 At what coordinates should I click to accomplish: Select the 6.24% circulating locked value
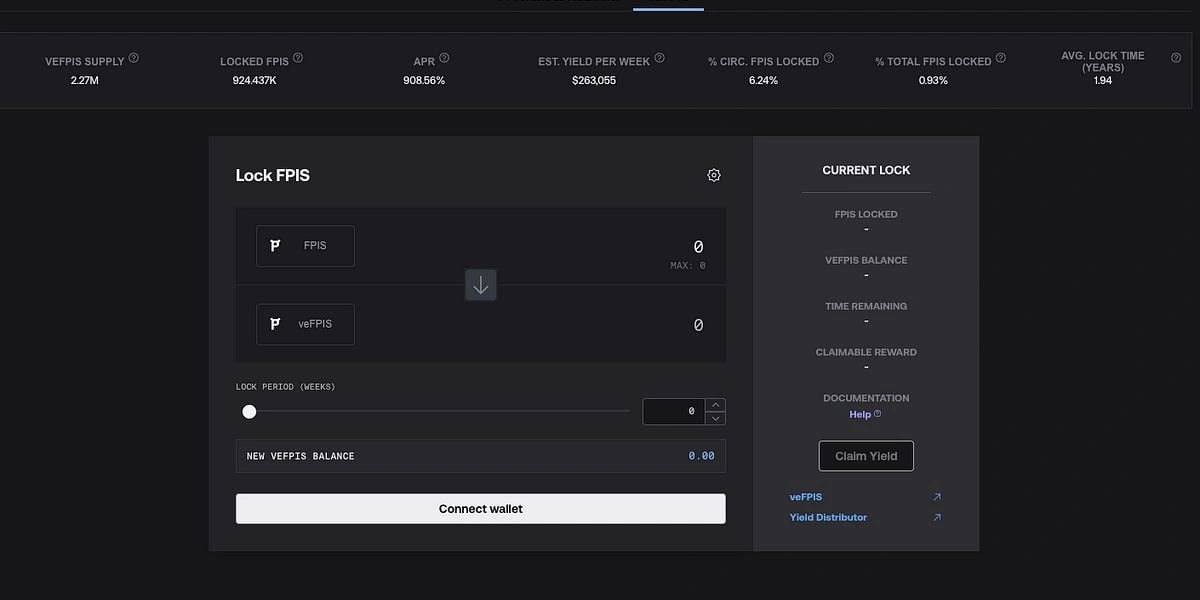pyautogui.click(x=763, y=80)
